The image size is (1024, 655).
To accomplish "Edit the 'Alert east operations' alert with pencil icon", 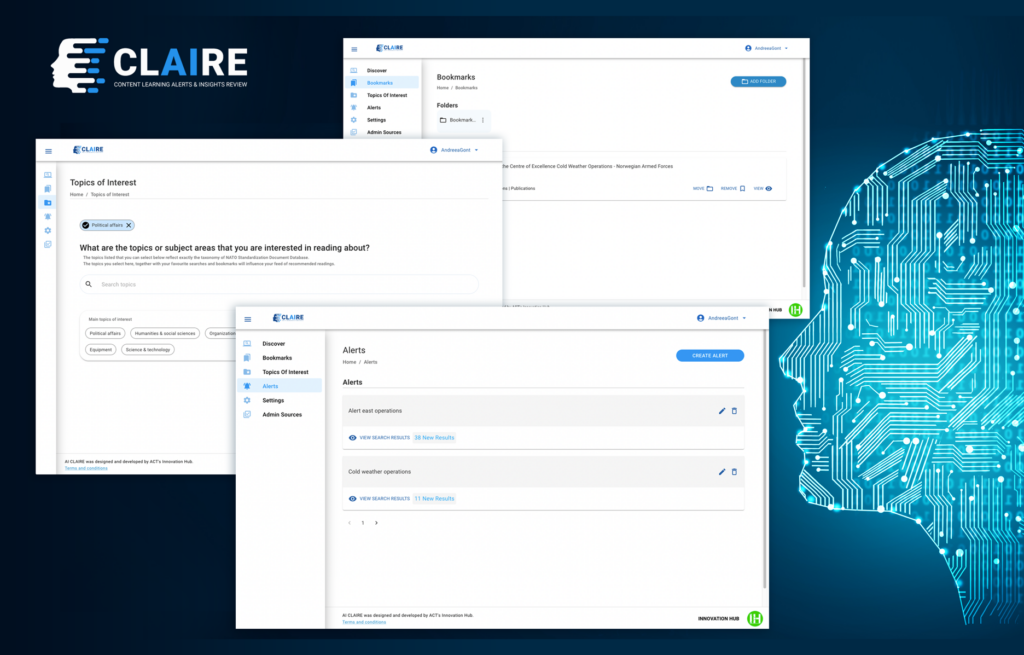I will [x=722, y=411].
